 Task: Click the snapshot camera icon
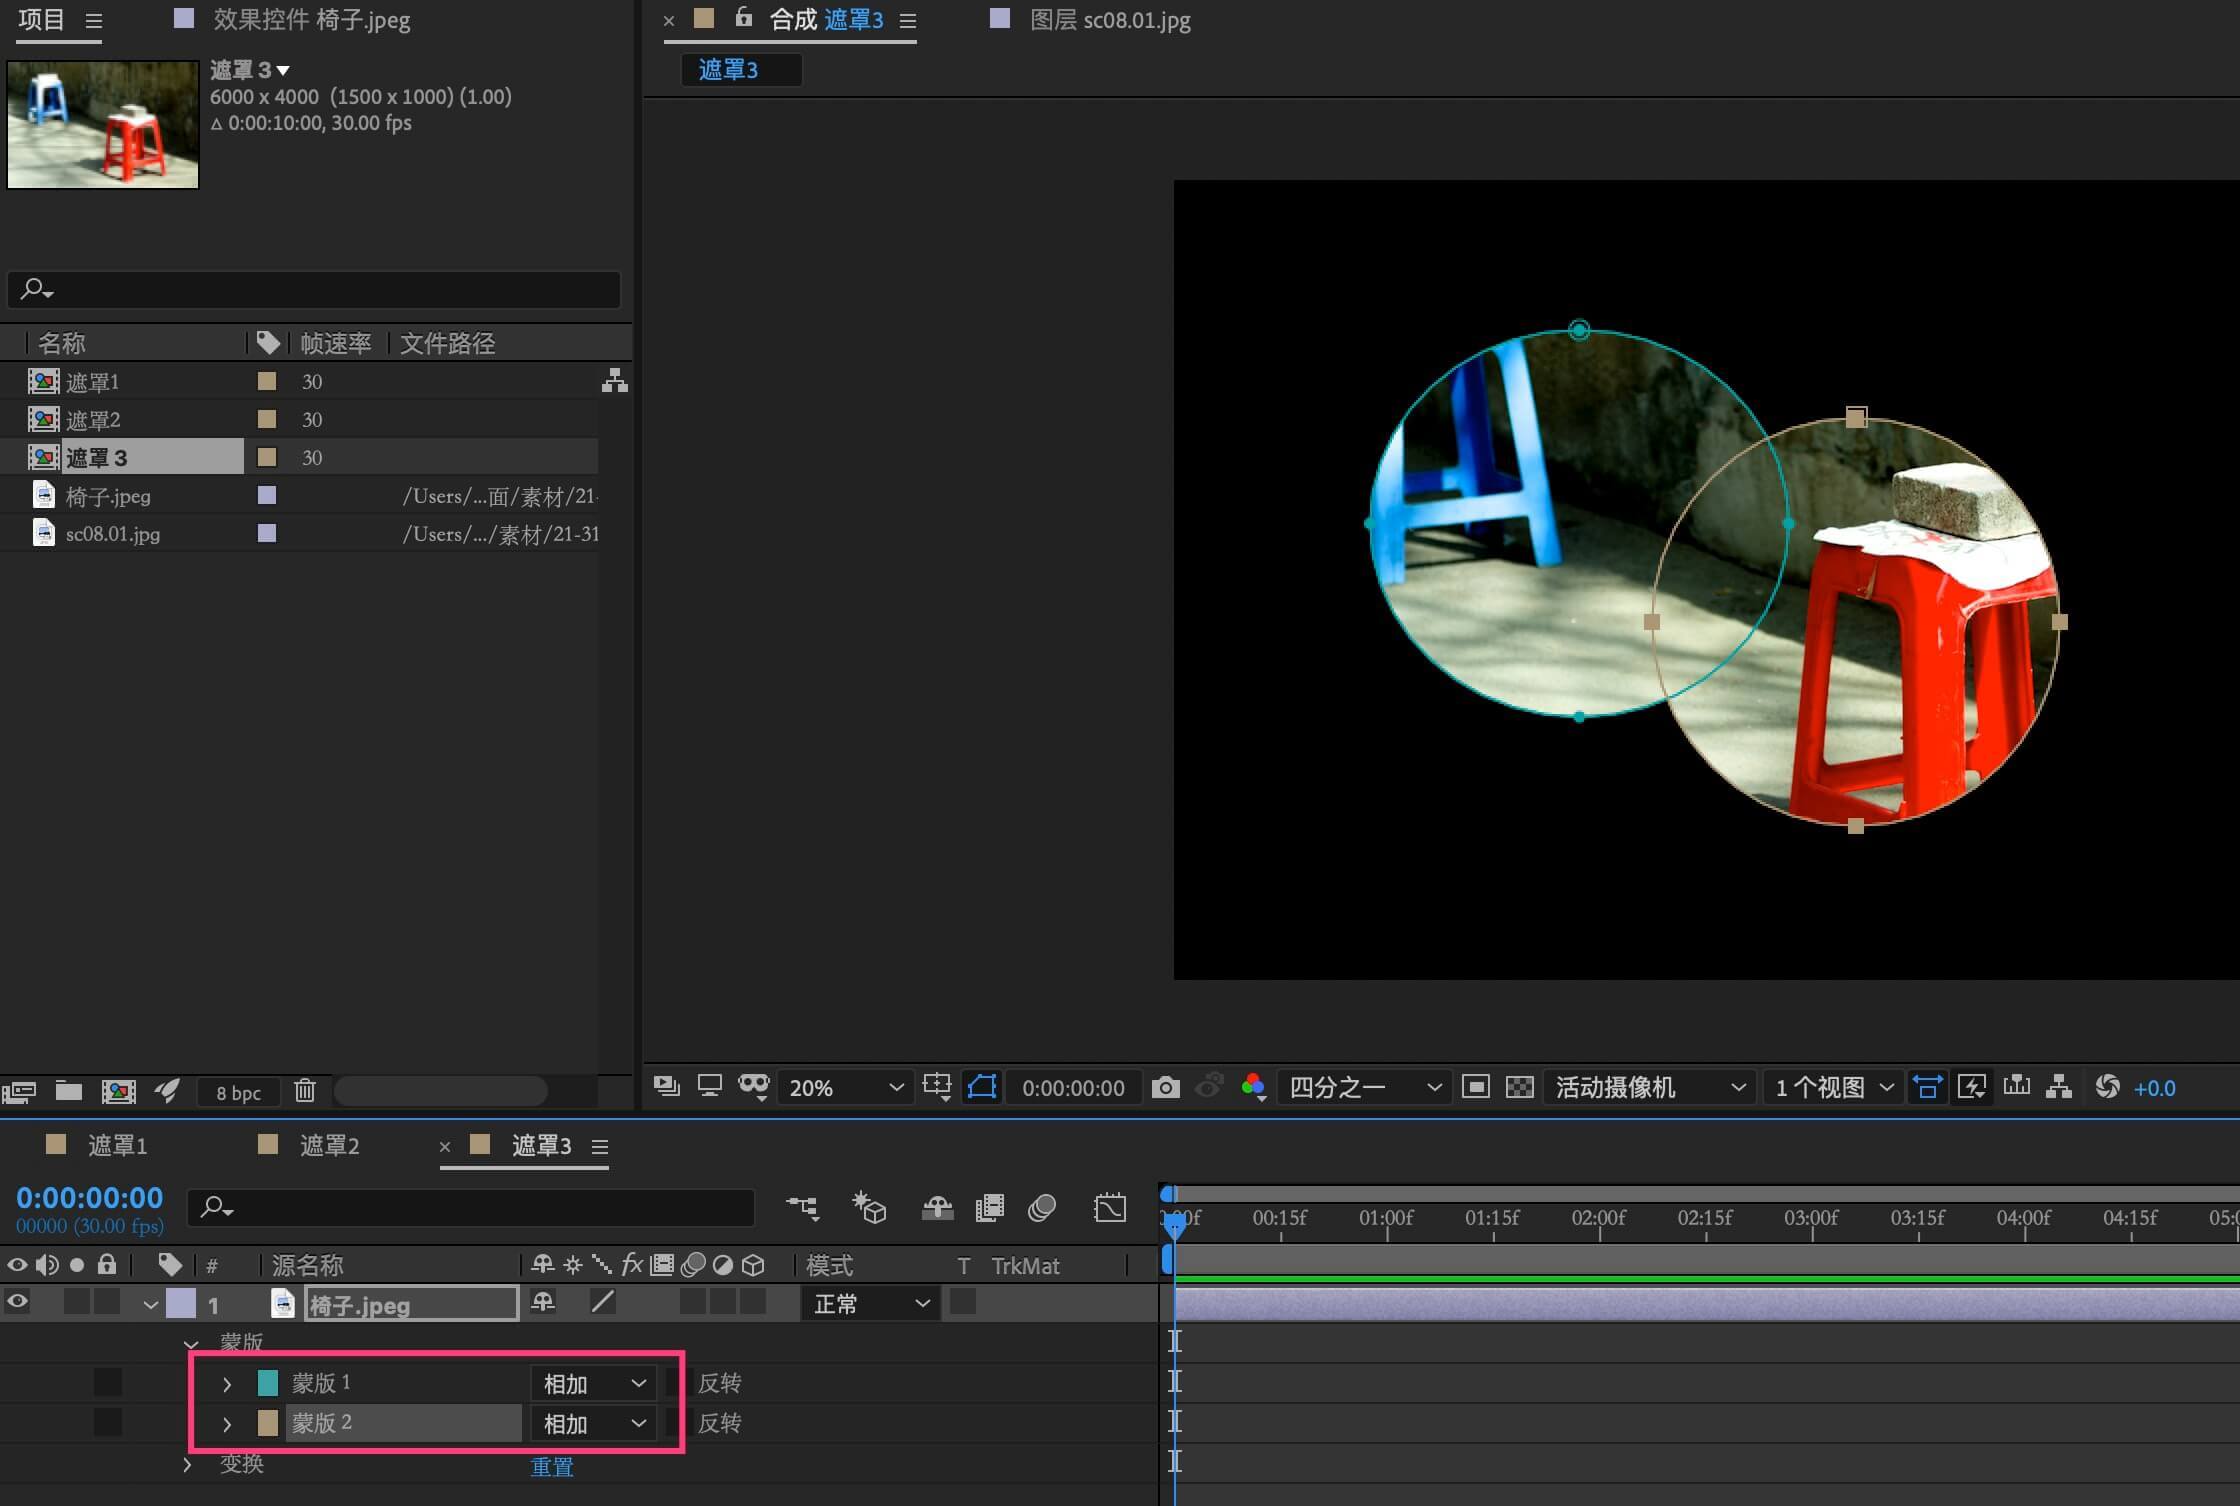[x=1165, y=1087]
